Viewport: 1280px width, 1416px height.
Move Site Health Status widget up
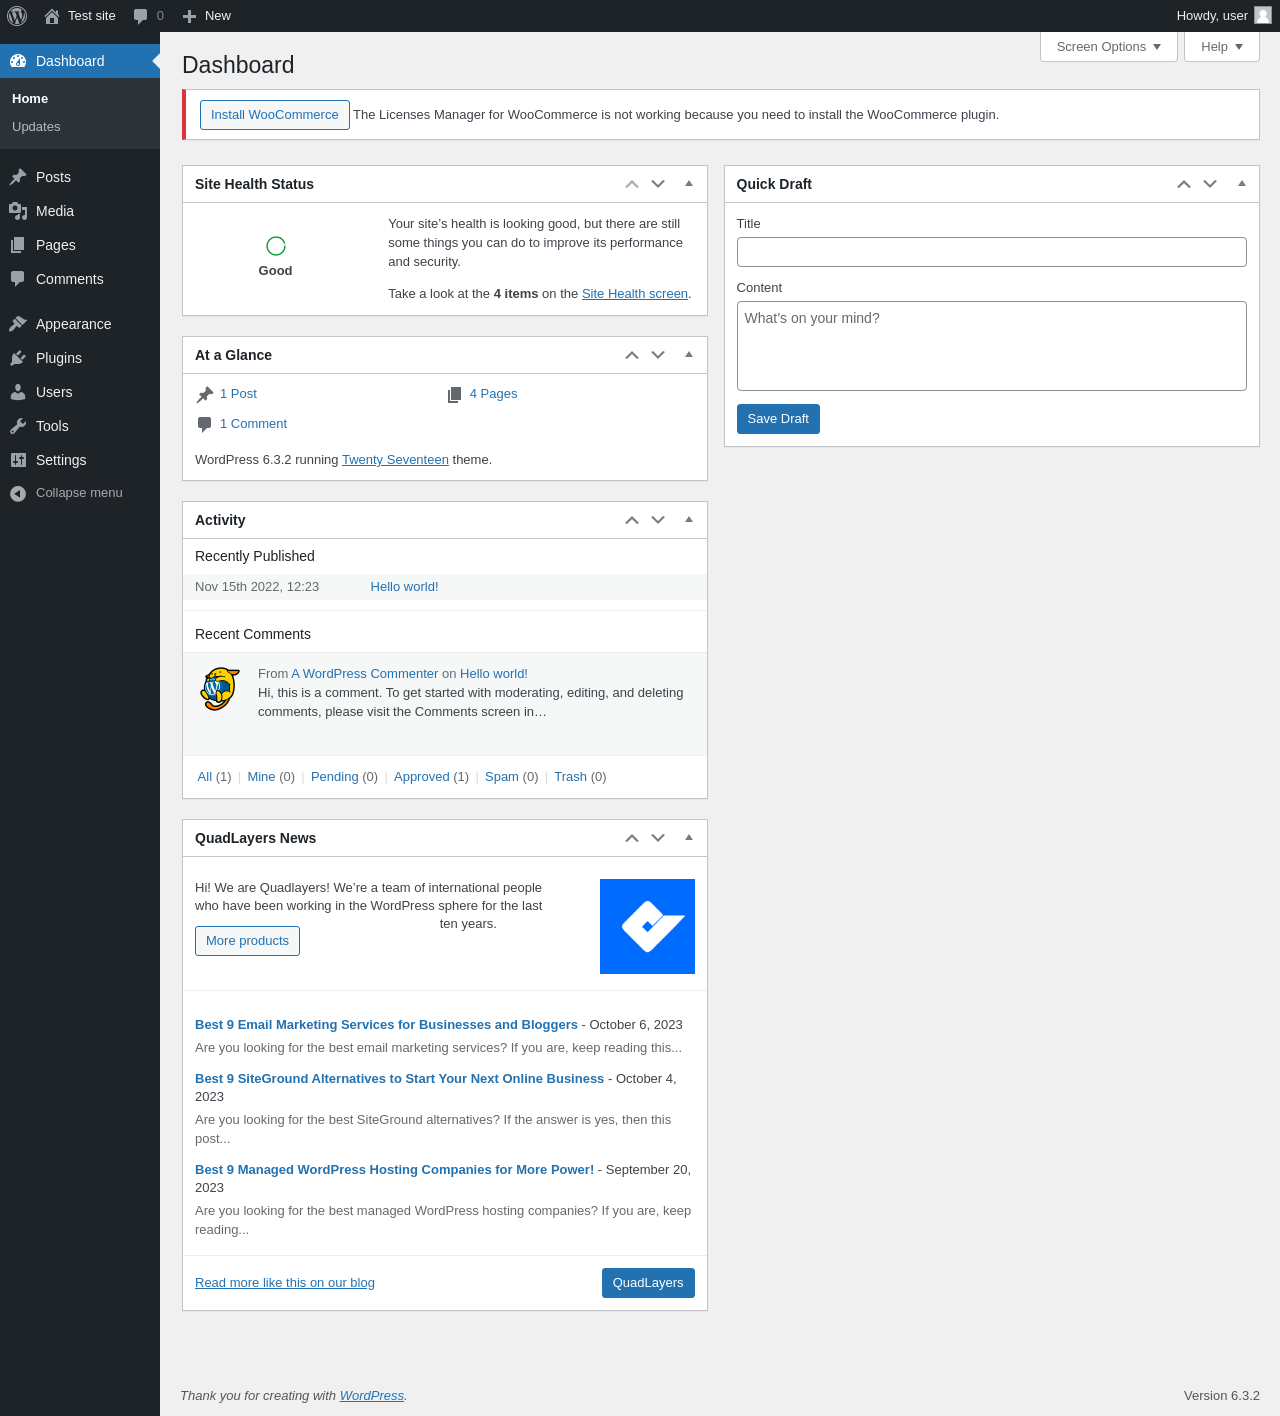click(x=632, y=184)
